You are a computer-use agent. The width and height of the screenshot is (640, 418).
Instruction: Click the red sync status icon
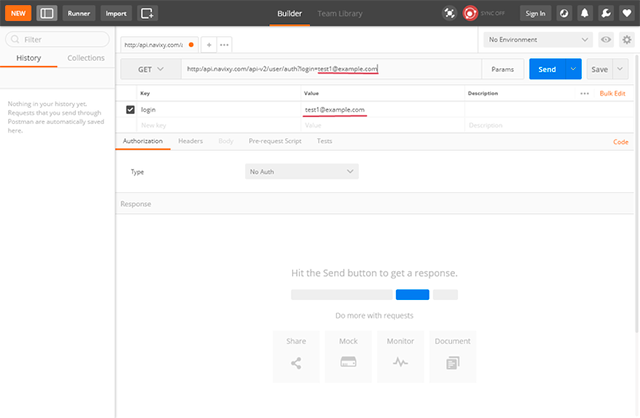(x=470, y=13)
